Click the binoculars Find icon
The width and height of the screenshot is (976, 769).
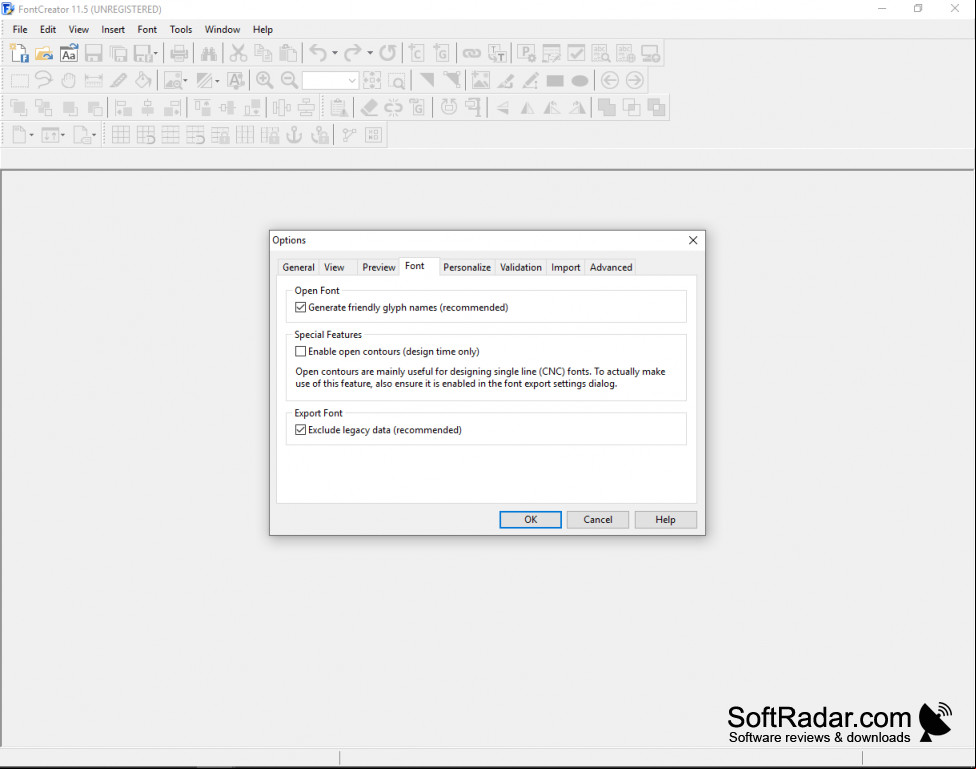click(209, 54)
